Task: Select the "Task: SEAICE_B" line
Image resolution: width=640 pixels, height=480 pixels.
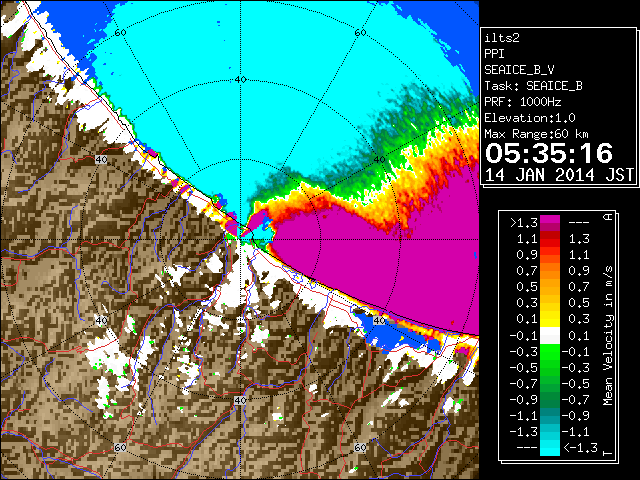Action: point(533,86)
